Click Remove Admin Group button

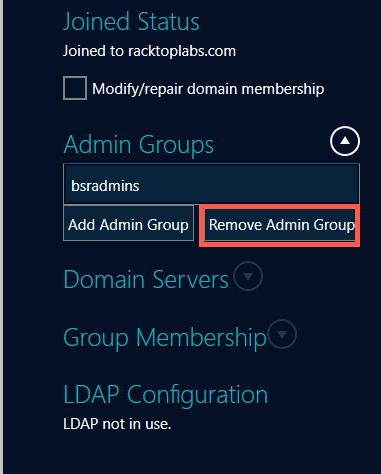280,225
